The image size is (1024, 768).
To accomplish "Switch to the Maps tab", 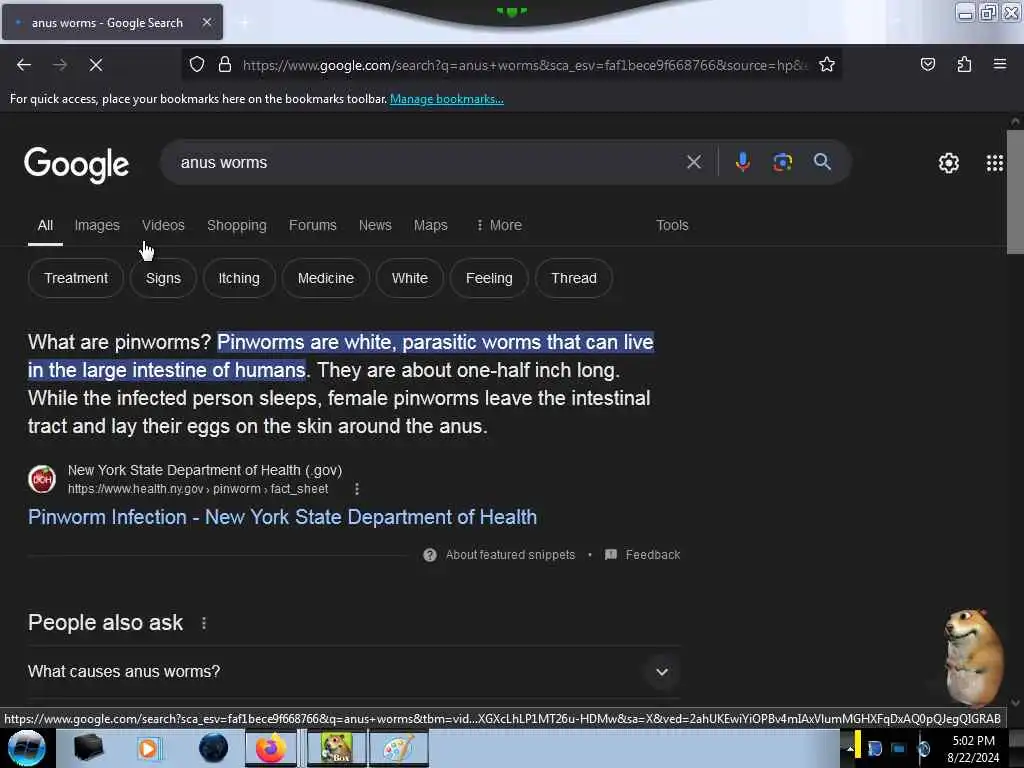I will (430, 225).
